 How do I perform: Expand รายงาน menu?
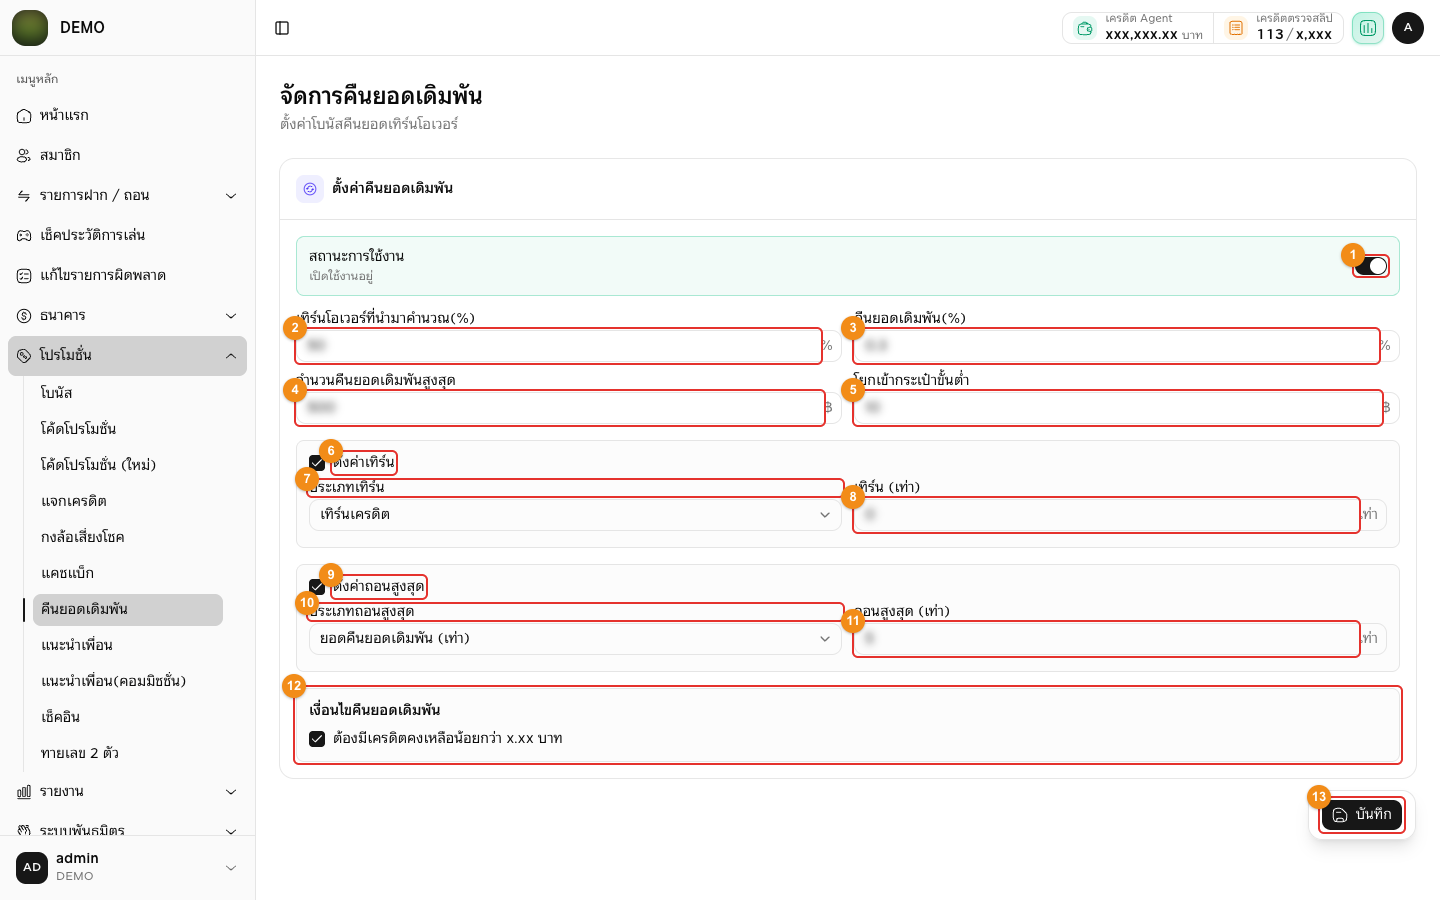coord(128,792)
